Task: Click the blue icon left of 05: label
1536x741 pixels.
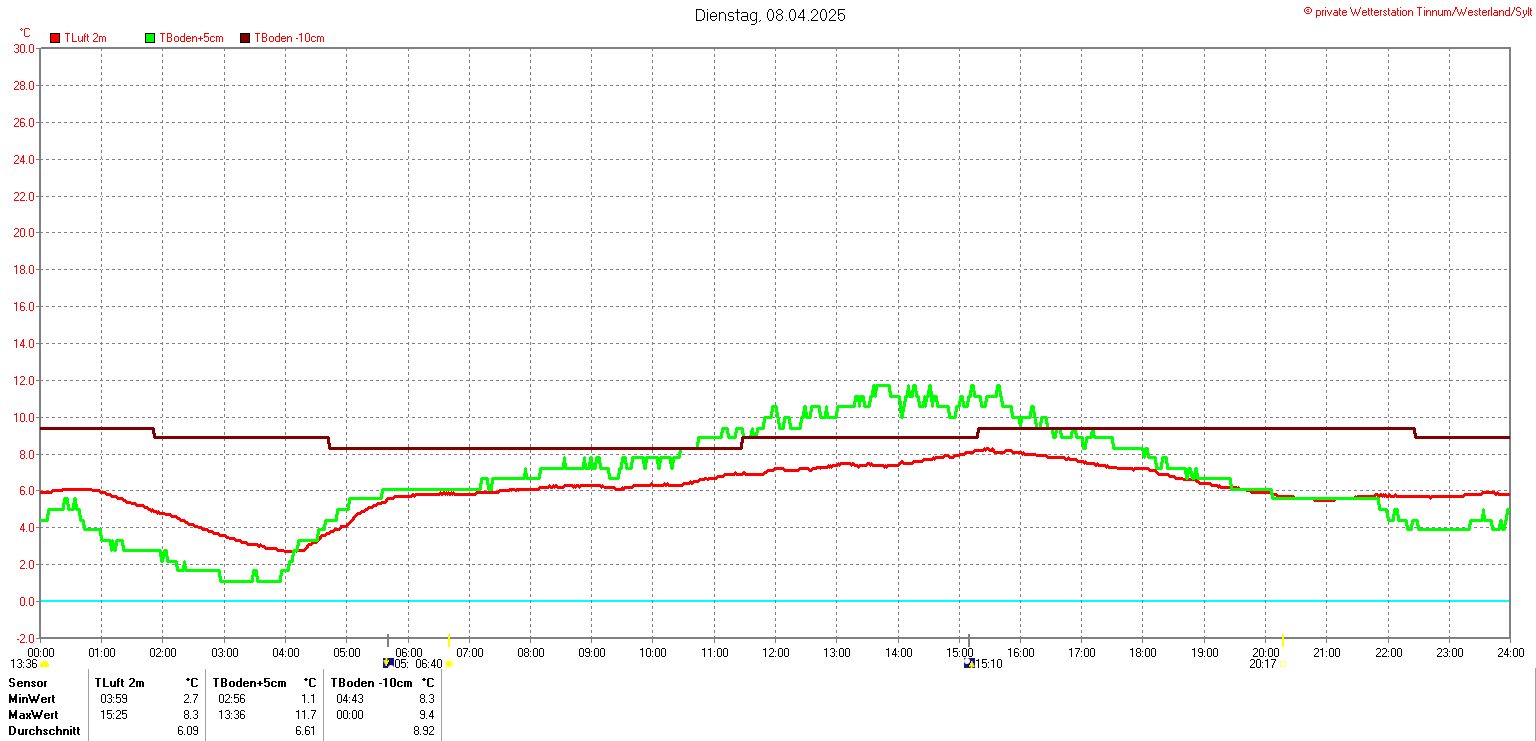Action: tap(388, 663)
